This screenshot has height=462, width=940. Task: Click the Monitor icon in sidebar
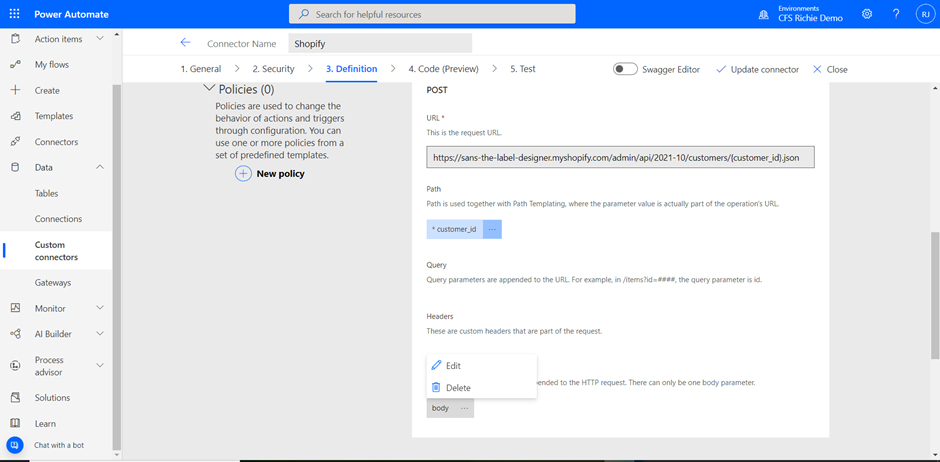click(16, 308)
